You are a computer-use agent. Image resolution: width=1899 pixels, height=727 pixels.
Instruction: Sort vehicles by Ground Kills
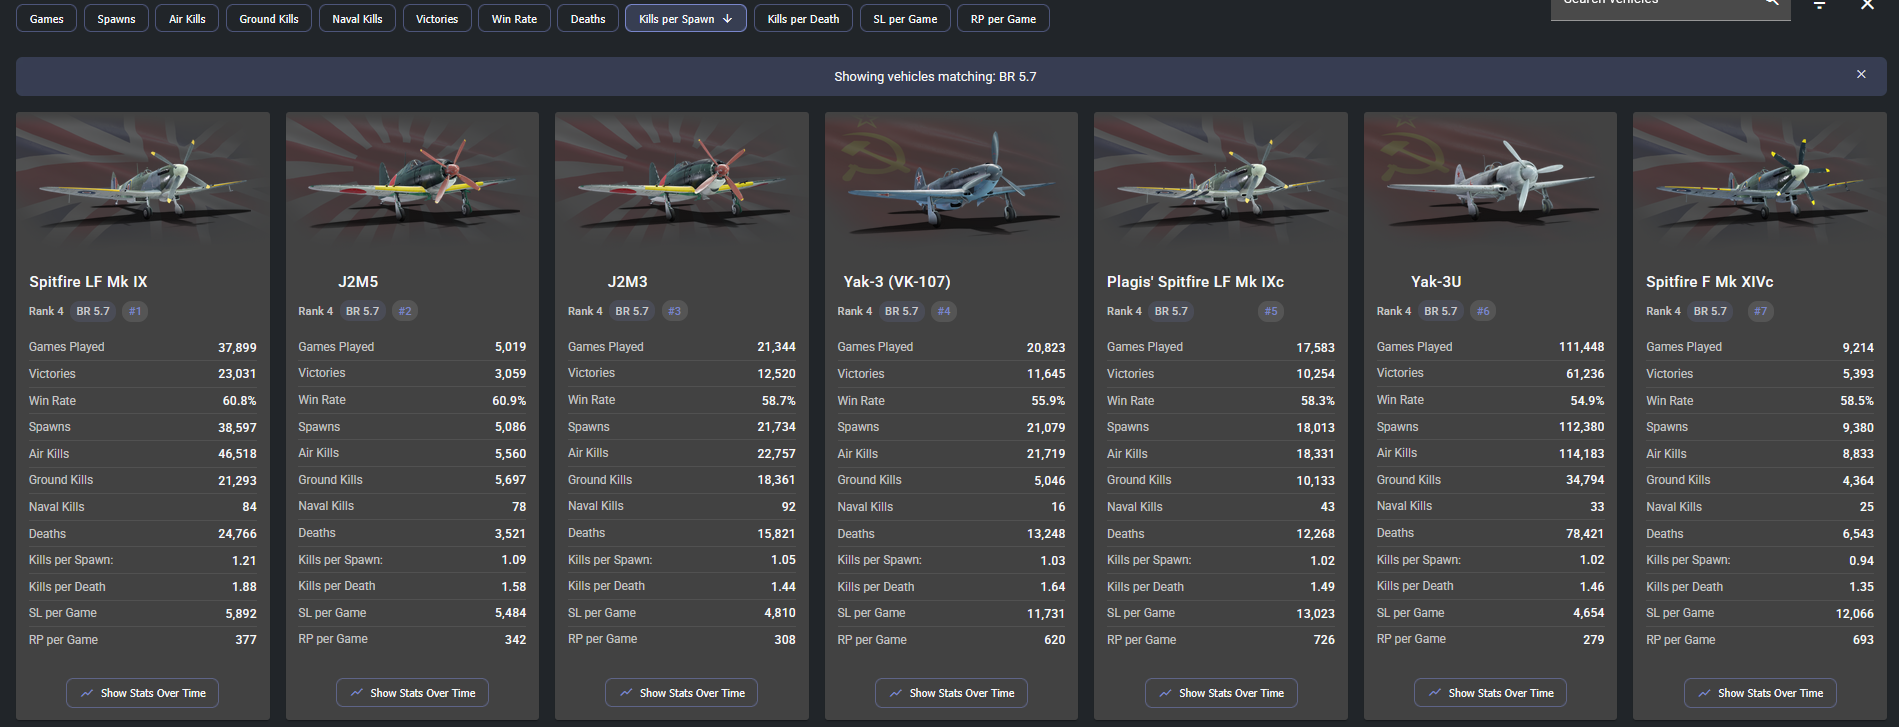coord(269,19)
